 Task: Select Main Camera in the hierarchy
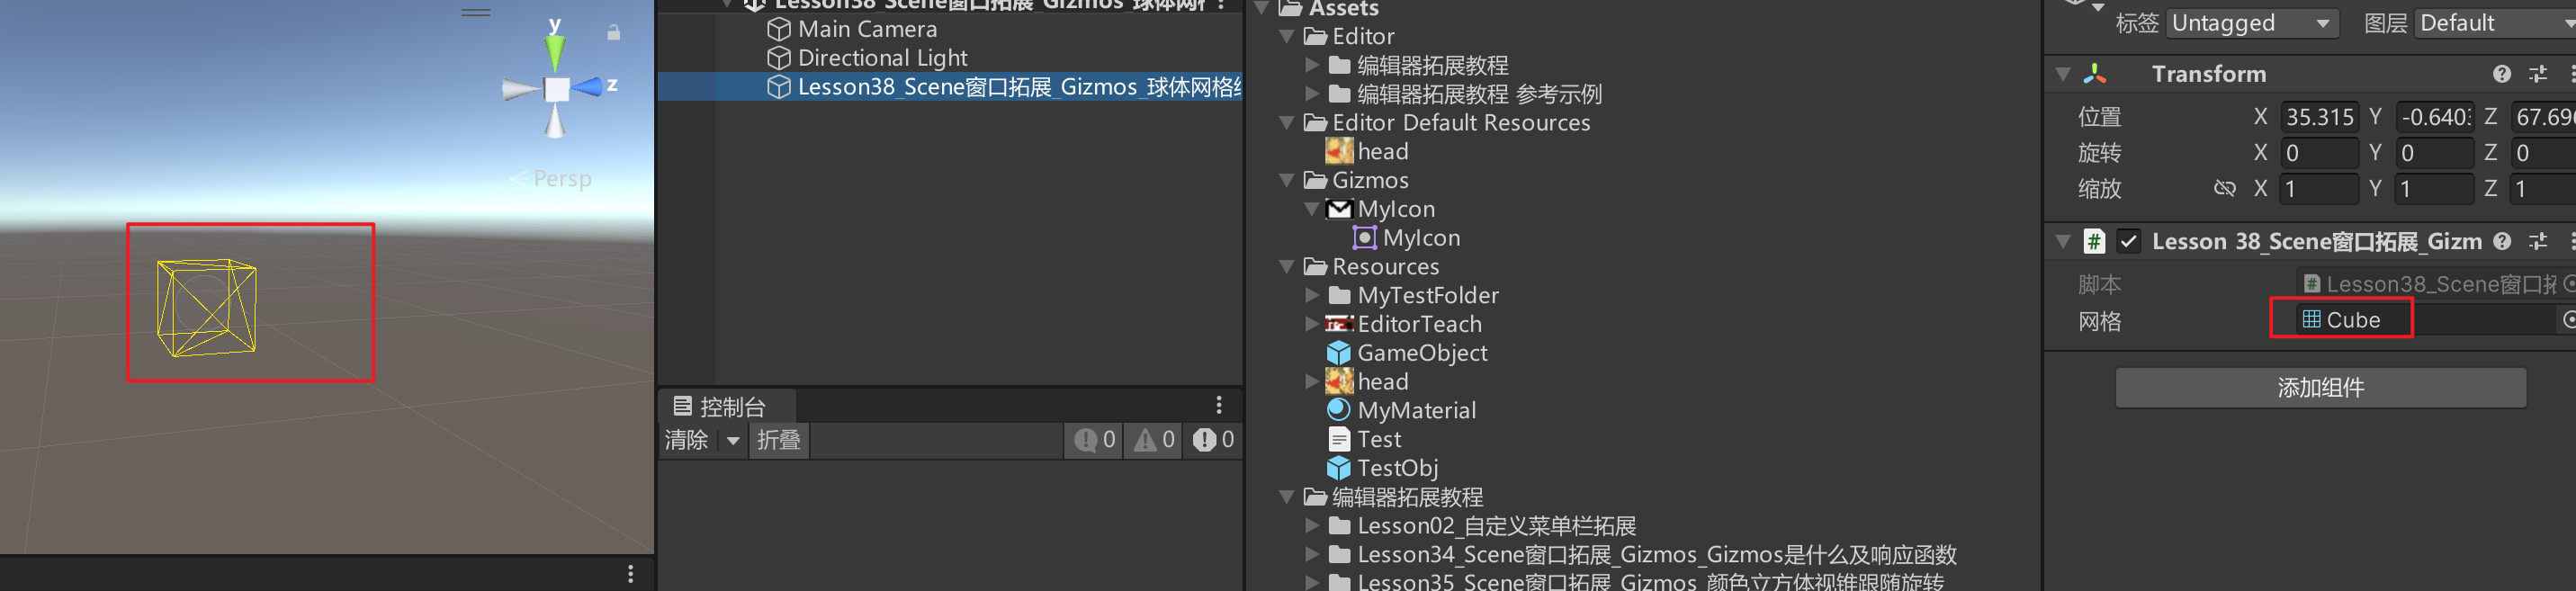(x=866, y=29)
